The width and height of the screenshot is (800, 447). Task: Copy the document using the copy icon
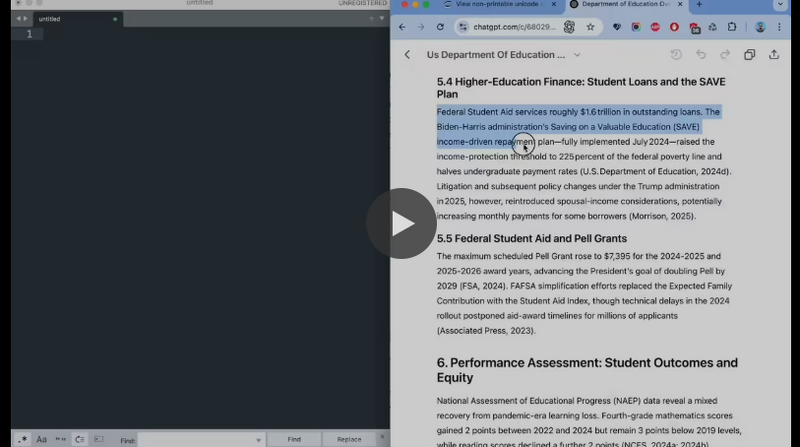coord(749,55)
